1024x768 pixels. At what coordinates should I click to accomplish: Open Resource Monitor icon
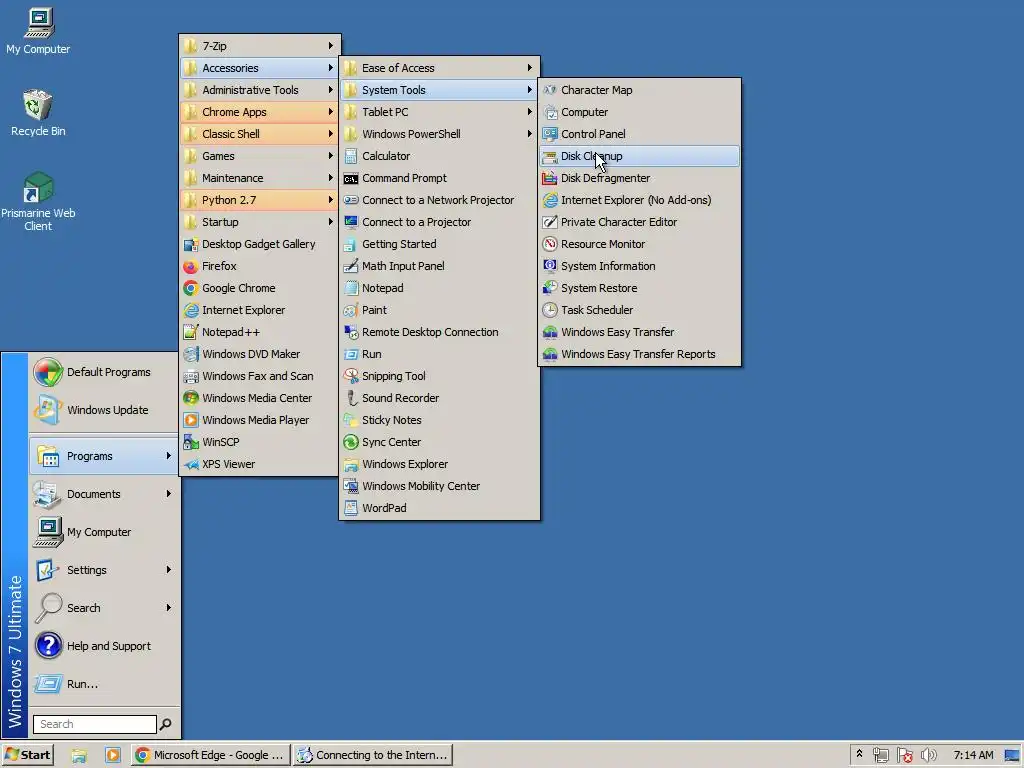click(x=550, y=244)
